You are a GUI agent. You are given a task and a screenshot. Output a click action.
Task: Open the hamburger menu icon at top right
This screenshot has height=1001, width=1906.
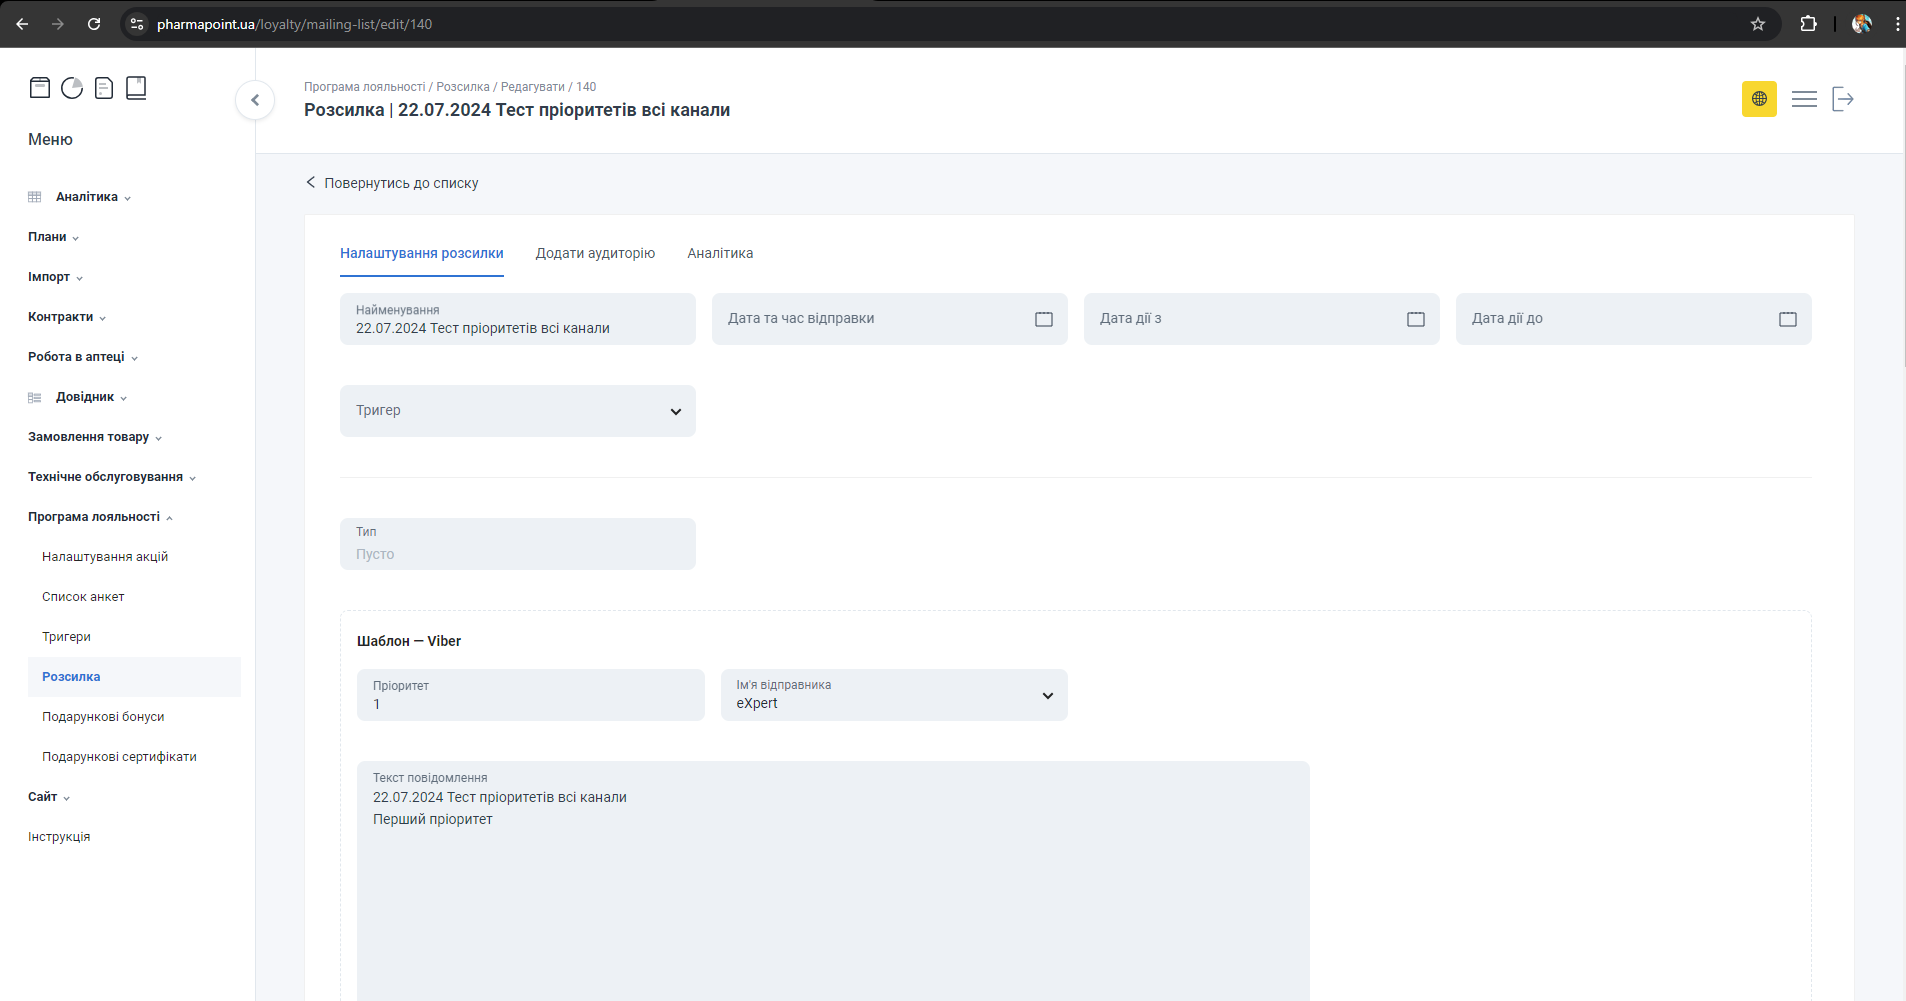[x=1804, y=99]
